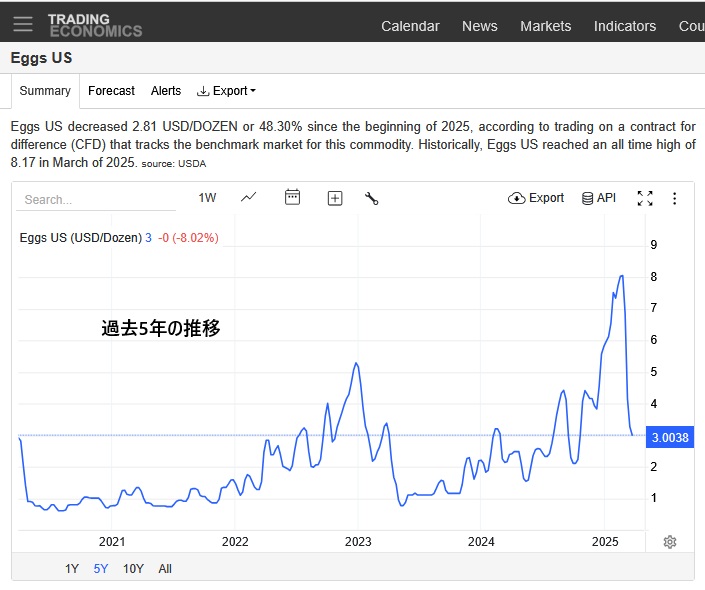Click the chart Export cloud button
Image resolution: width=705 pixels, height=590 pixels.
coord(536,198)
